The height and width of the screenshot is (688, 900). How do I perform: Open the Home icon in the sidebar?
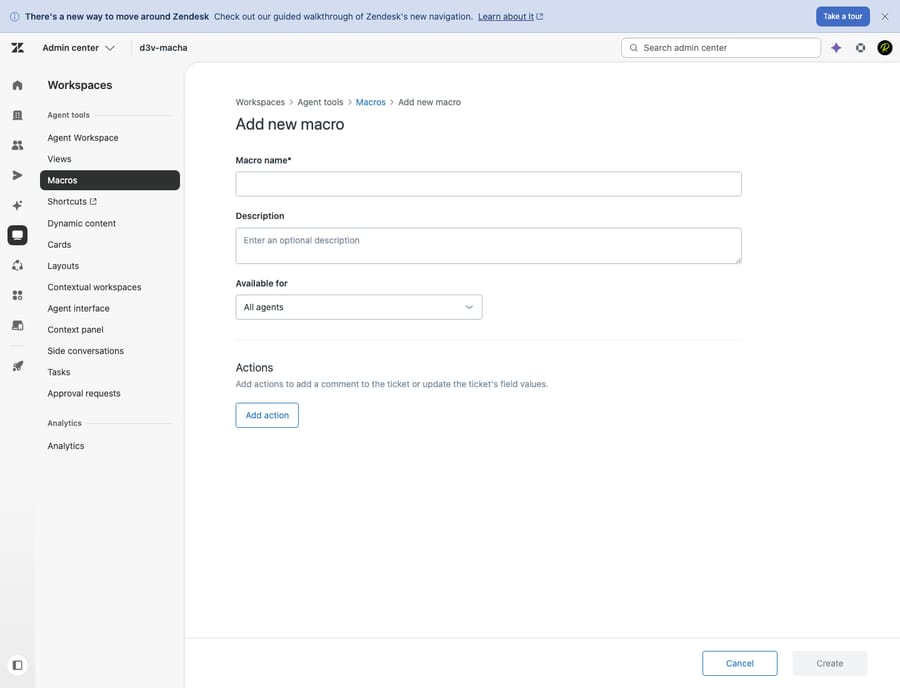18,85
